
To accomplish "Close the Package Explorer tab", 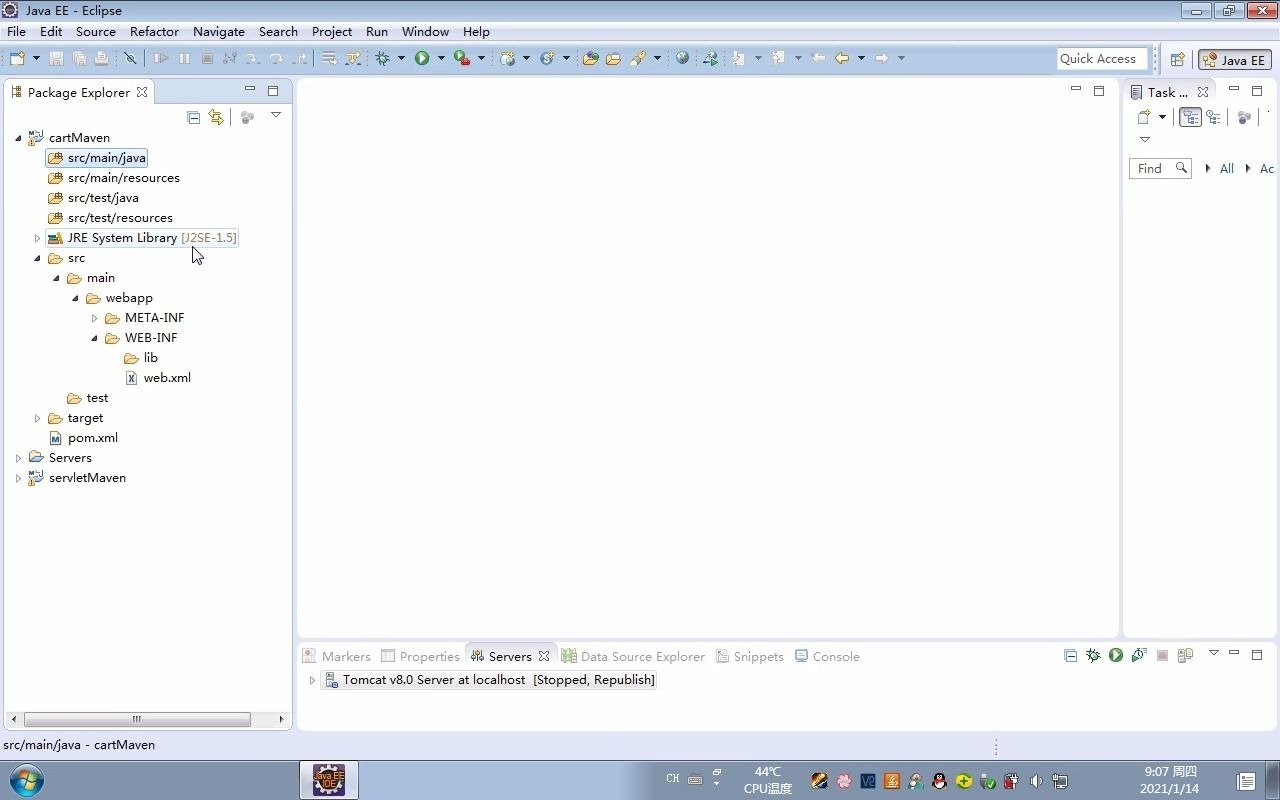I will (x=142, y=92).
